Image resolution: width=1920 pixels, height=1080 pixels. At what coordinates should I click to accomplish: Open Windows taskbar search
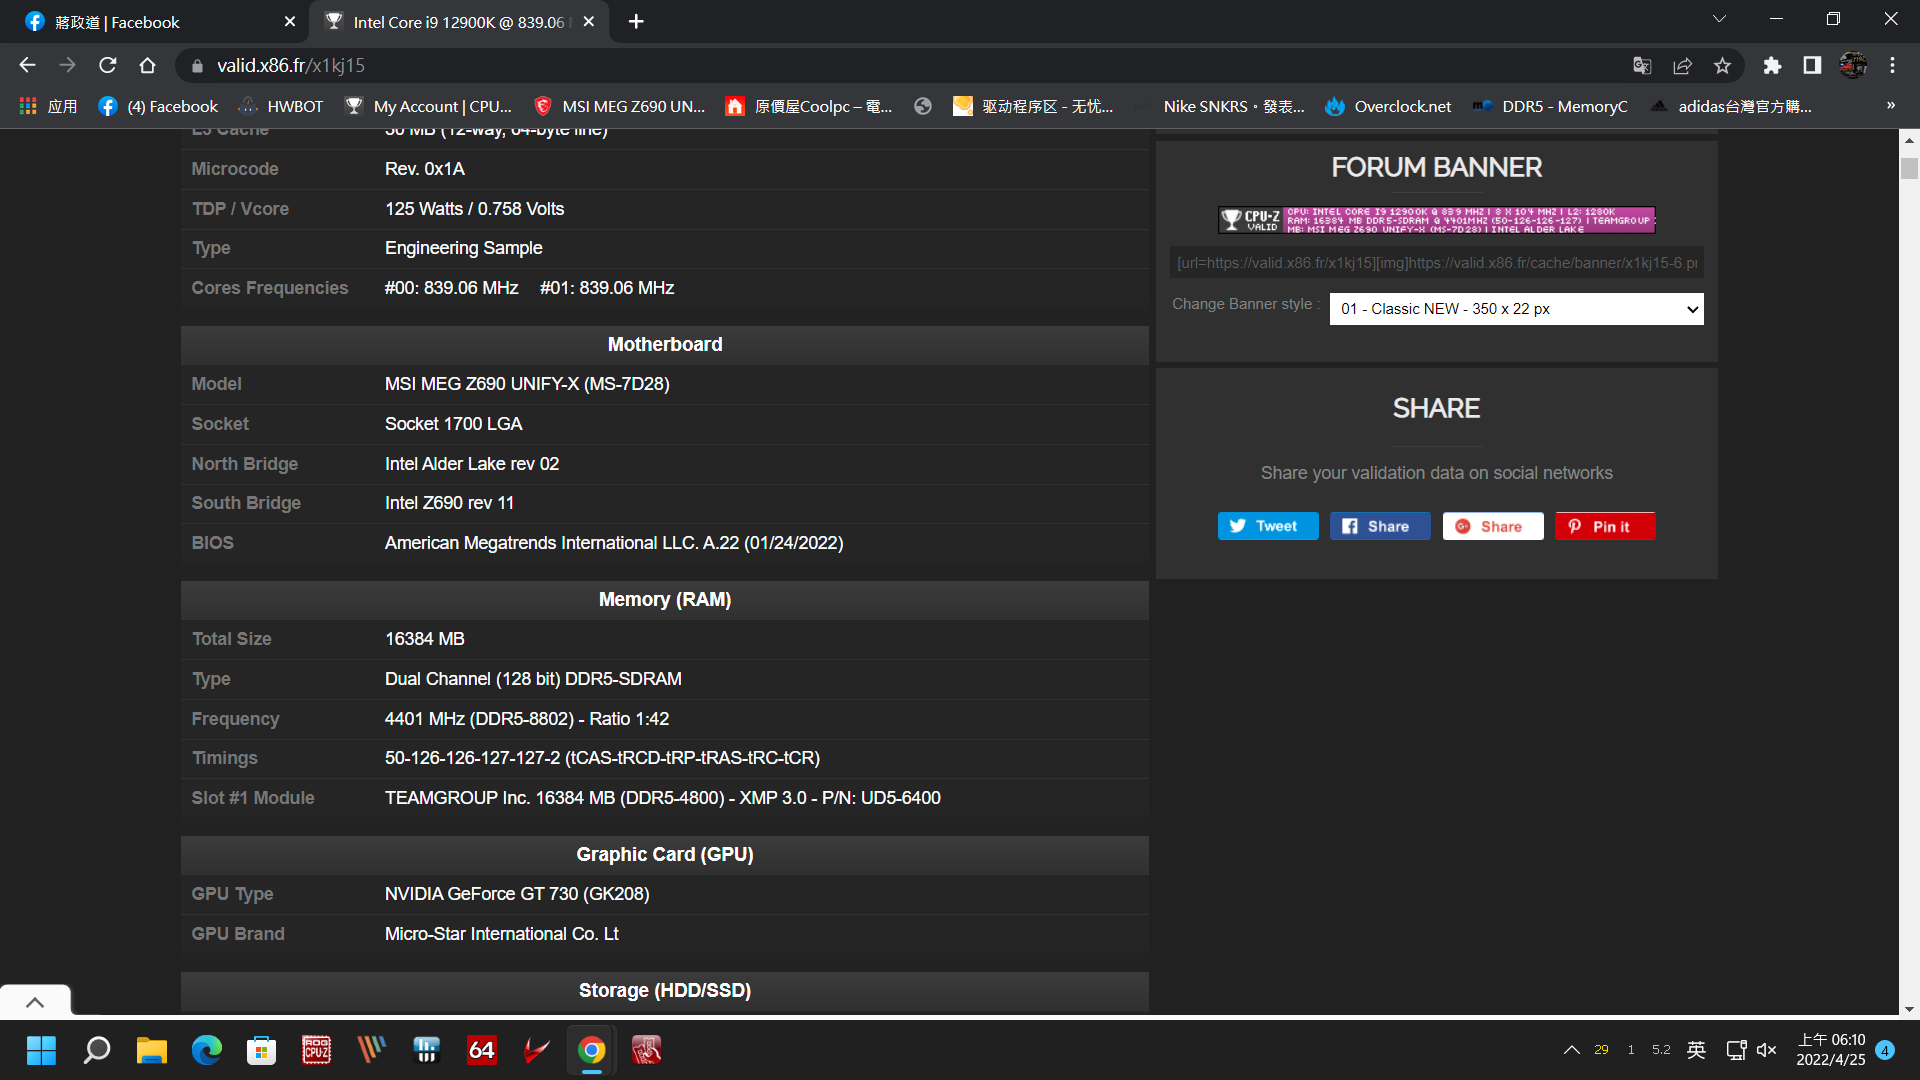pyautogui.click(x=97, y=1050)
